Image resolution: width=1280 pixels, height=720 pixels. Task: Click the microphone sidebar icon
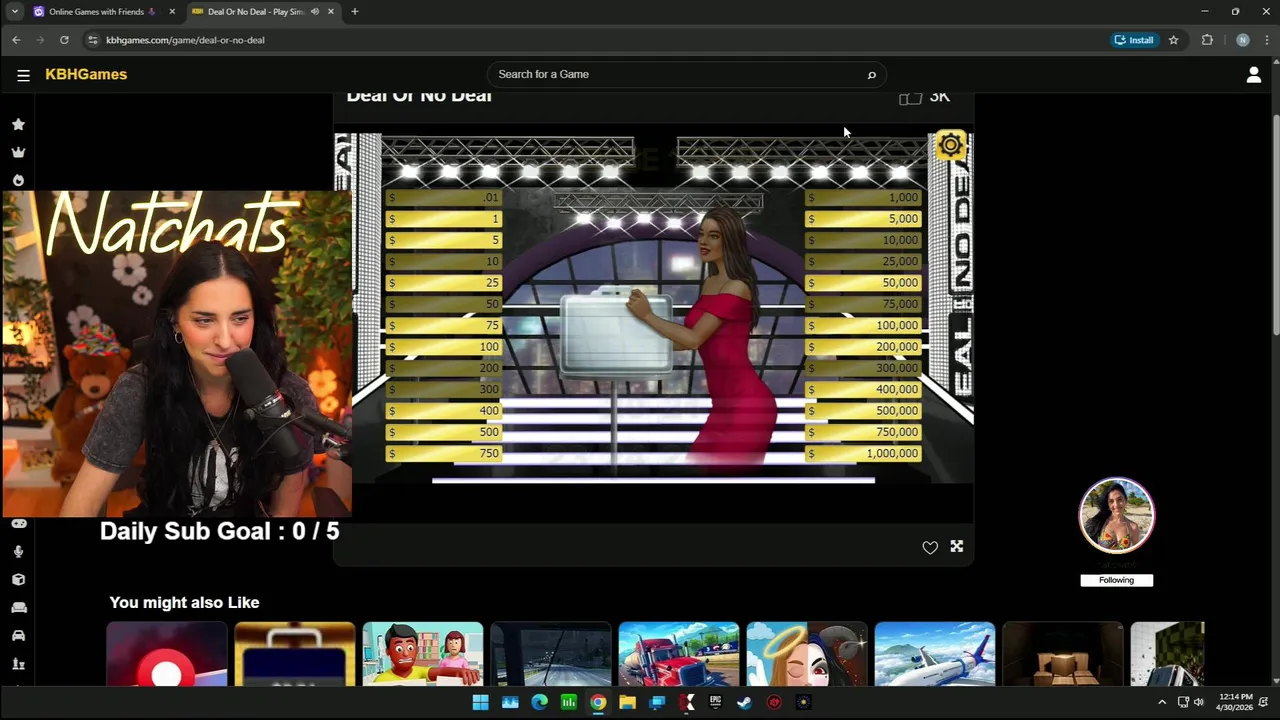coord(18,552)
